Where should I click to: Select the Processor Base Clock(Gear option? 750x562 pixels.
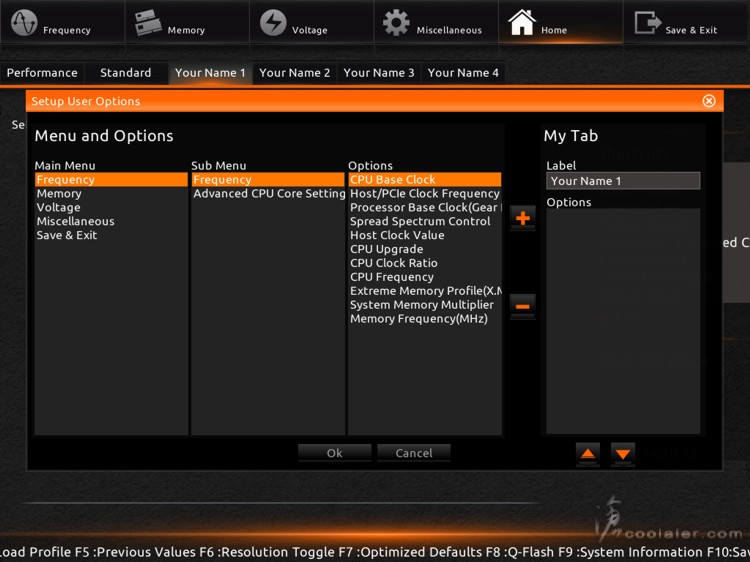coord(425,208)
